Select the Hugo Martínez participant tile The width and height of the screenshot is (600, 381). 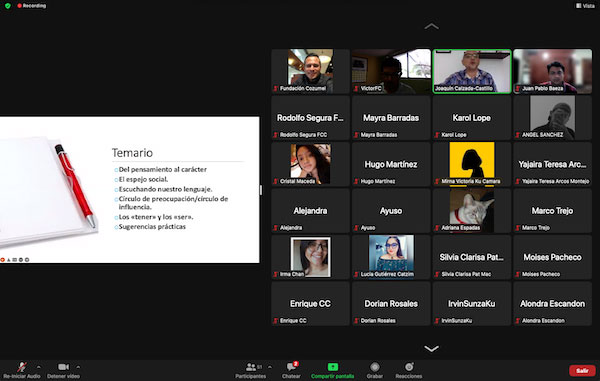[391, 164]
